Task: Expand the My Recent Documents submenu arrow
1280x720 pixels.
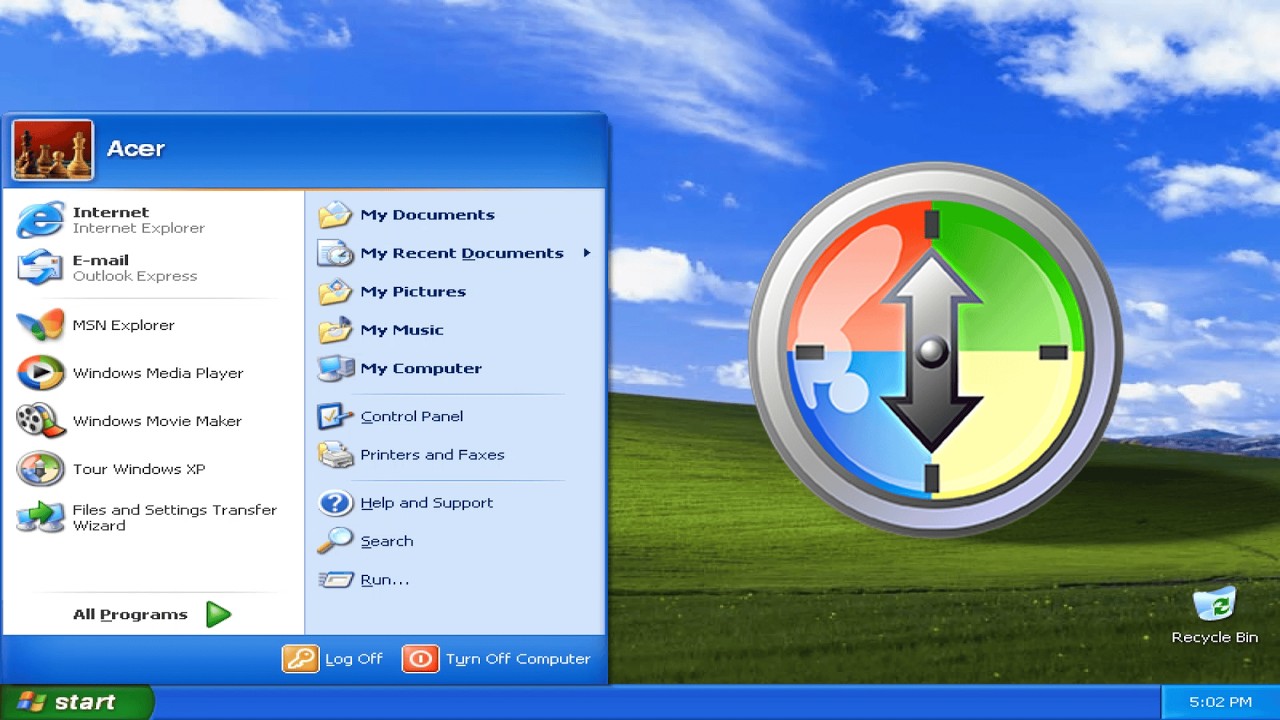Action: click(587, 253)
